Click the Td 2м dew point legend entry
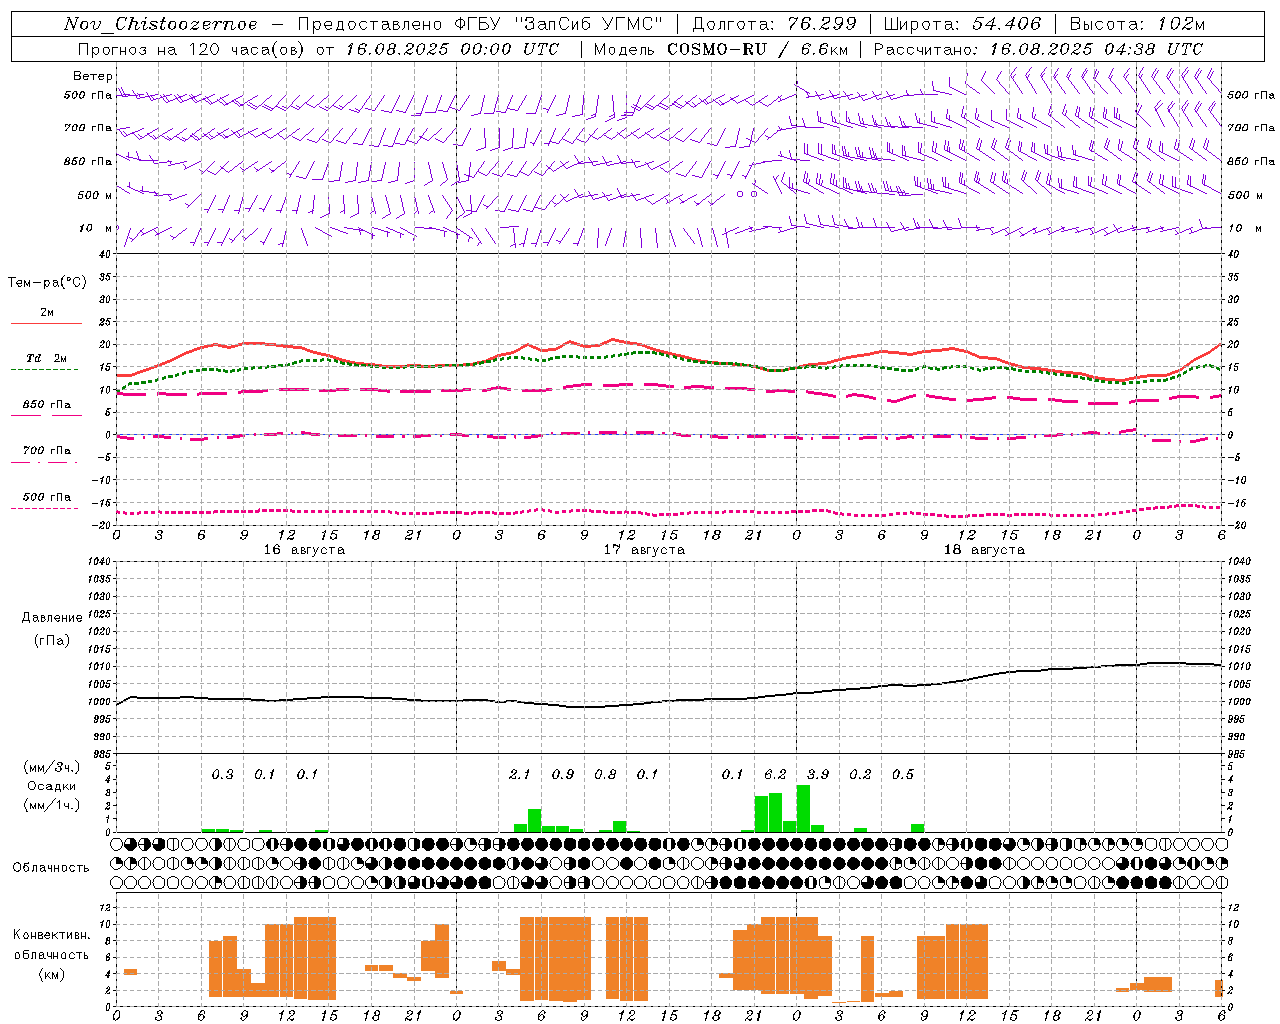 (x=46, y=358)
